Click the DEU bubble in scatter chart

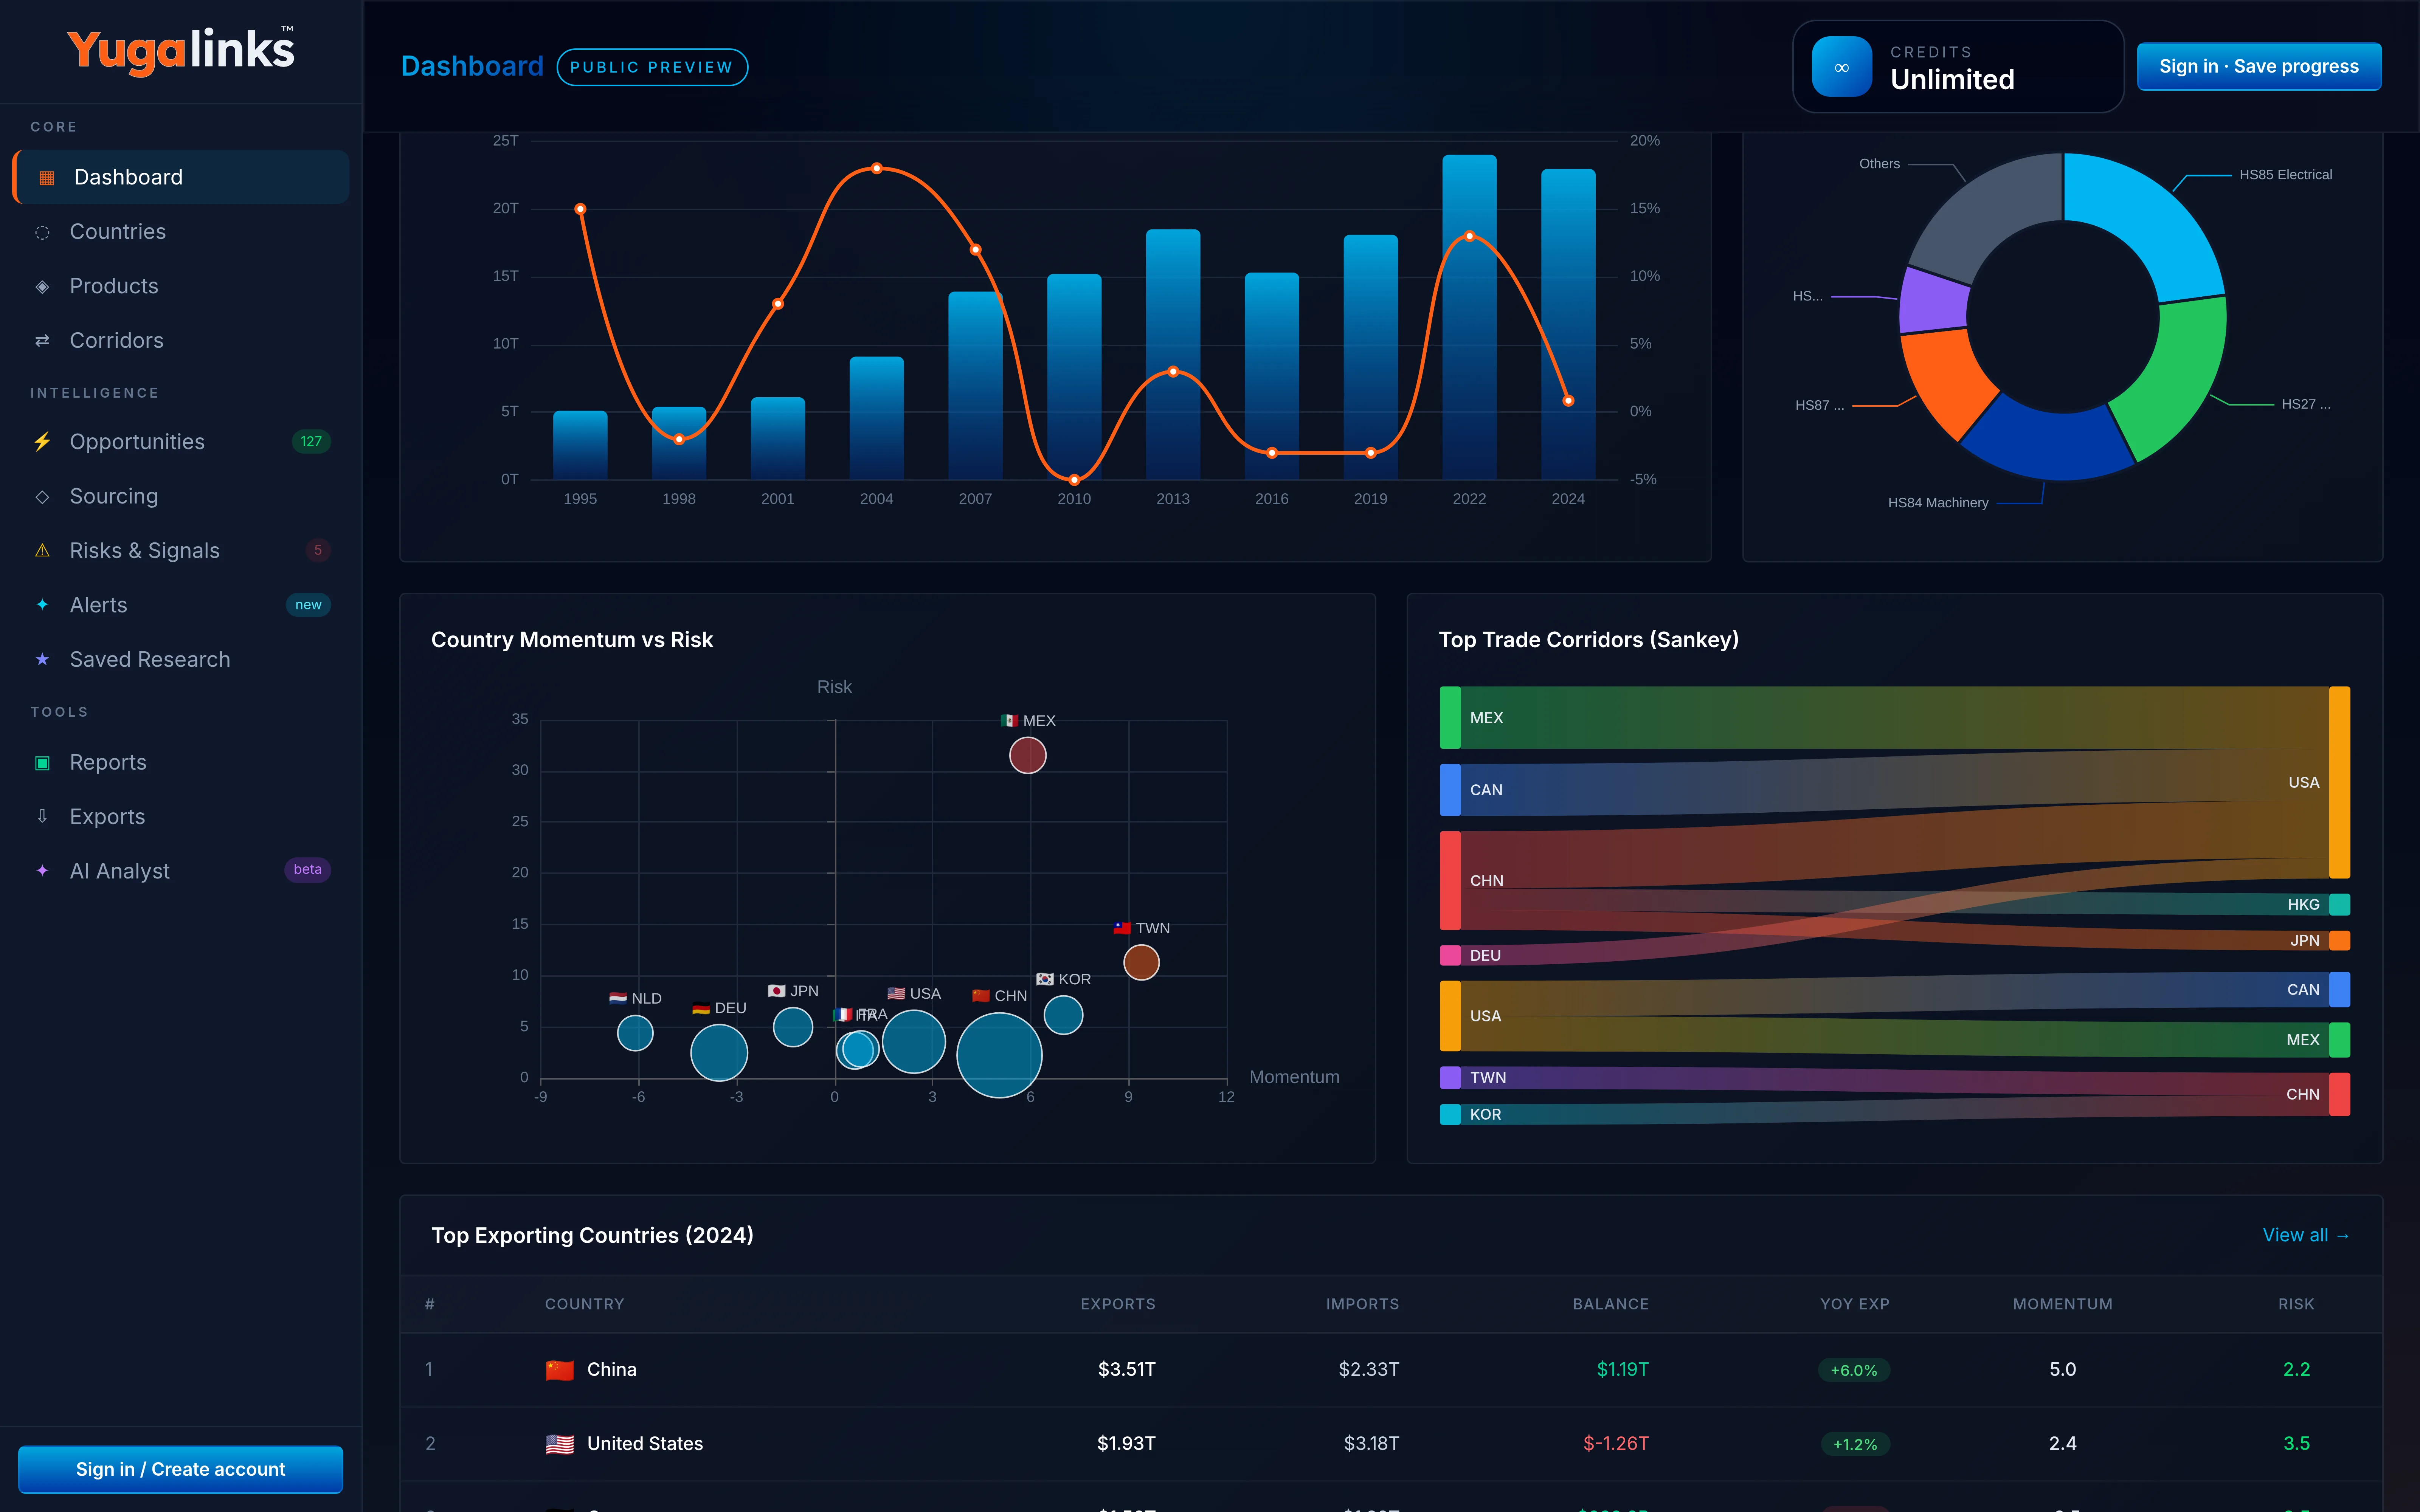[719, 1053]
